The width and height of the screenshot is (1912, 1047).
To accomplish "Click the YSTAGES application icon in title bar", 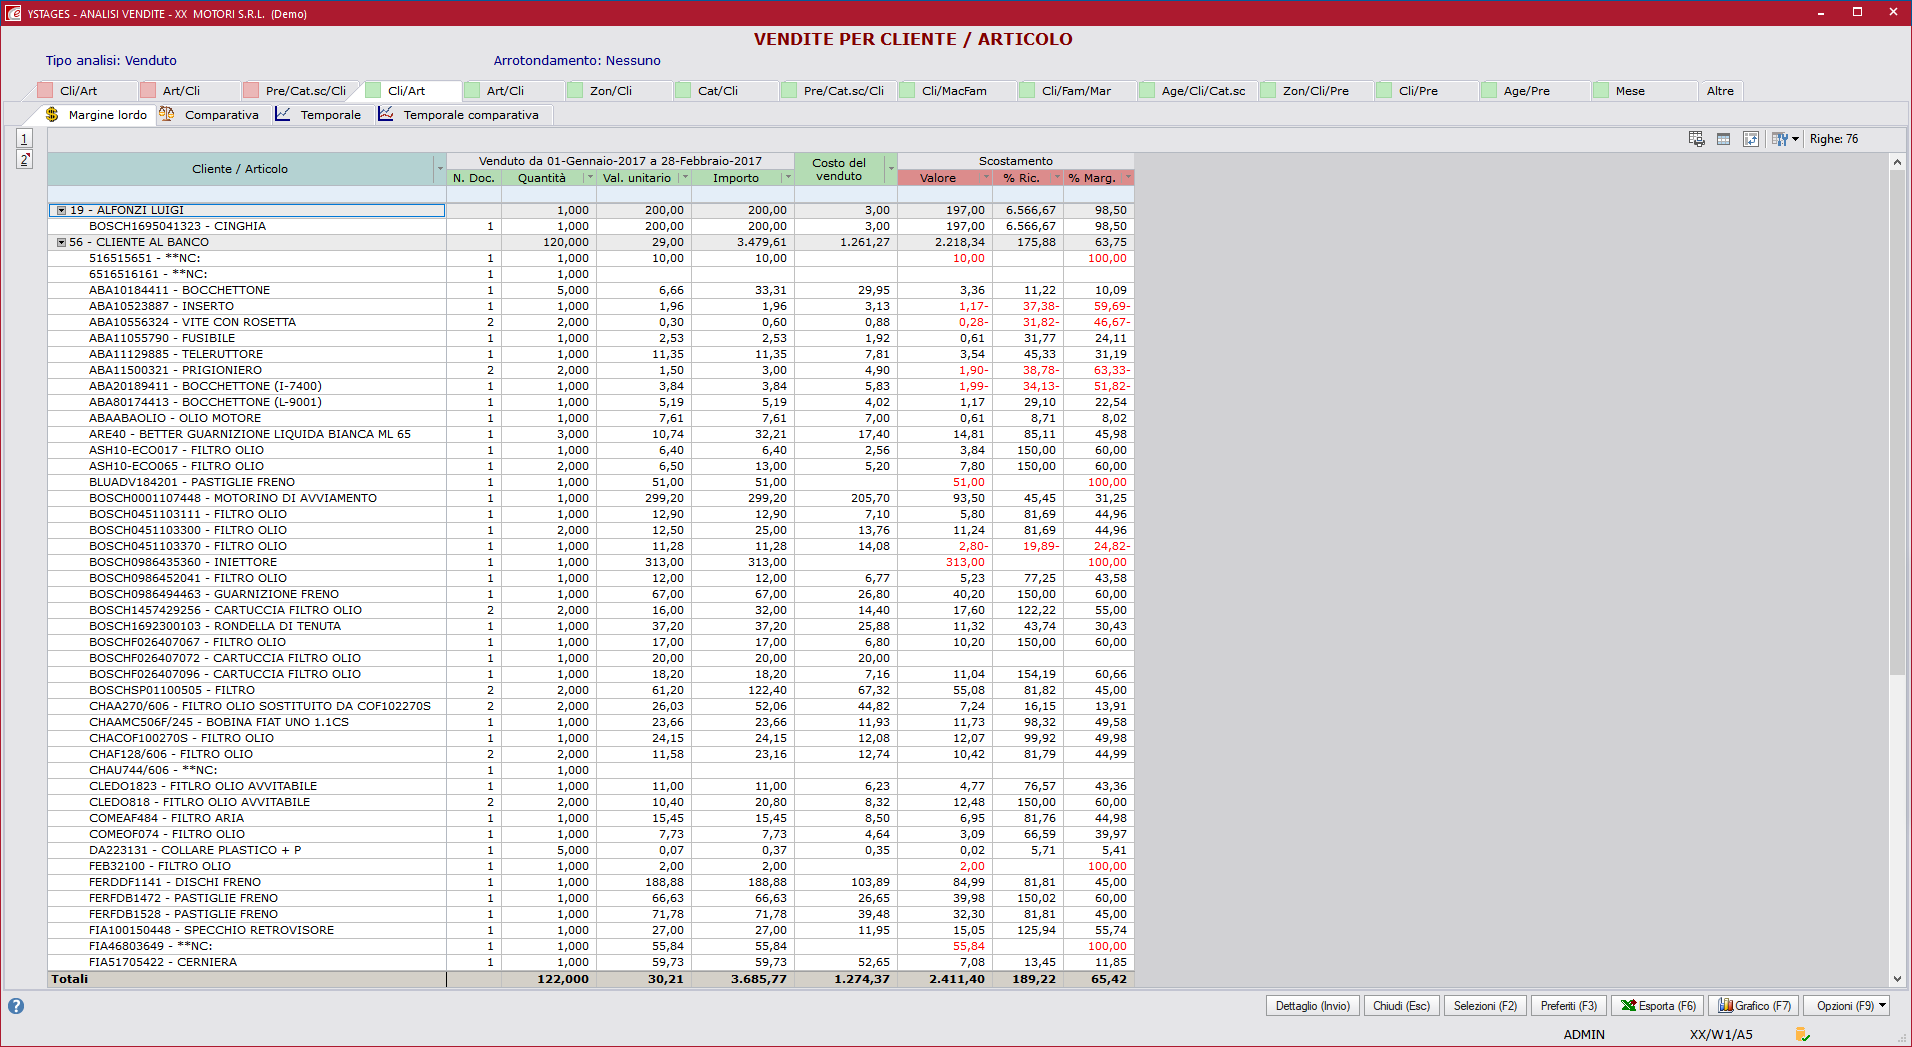I will pos(13,13).
